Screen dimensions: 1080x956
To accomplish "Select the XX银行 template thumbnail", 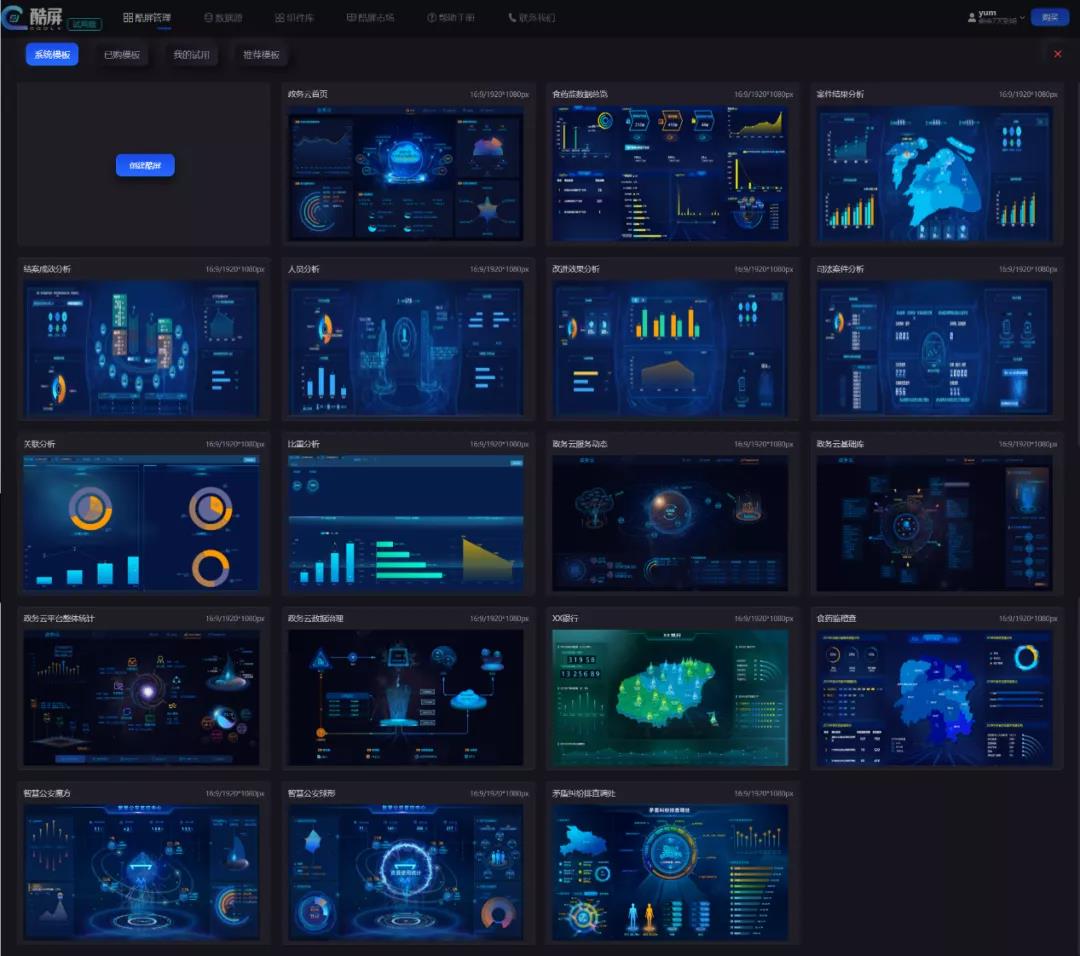I will point(670,697).
